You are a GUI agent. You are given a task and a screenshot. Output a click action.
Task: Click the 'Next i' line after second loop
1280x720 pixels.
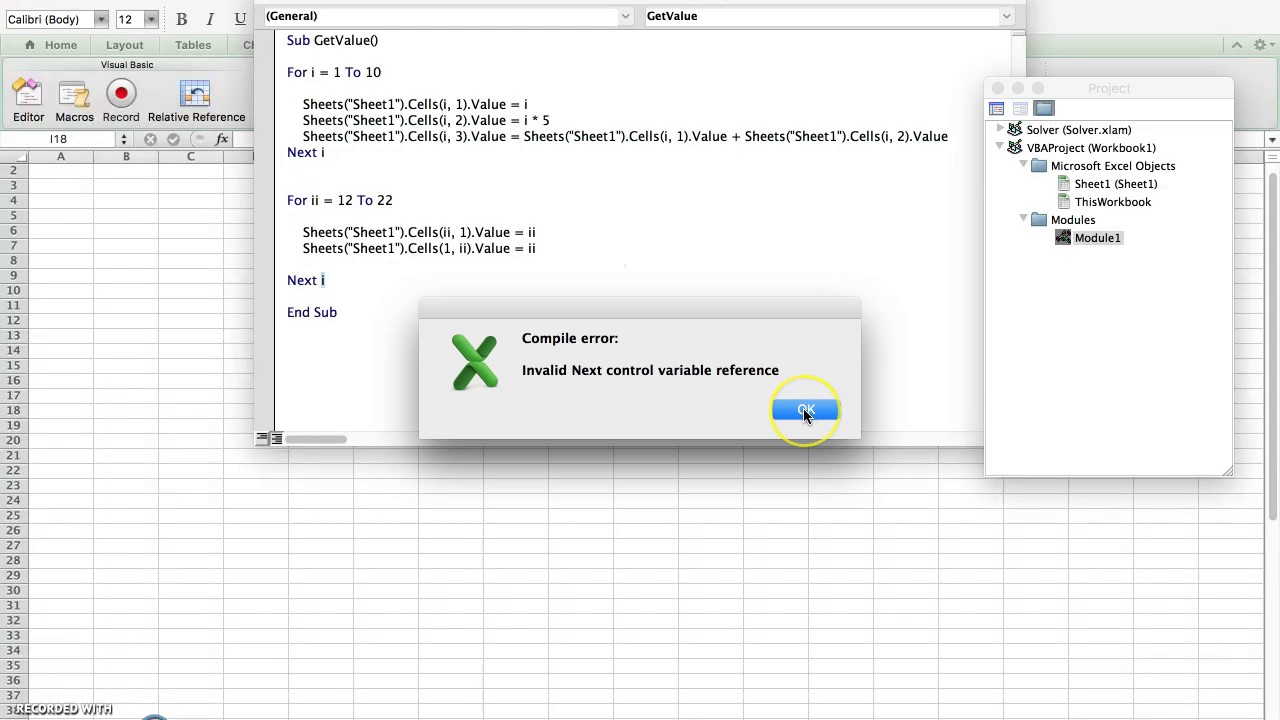tap(306, 280)
